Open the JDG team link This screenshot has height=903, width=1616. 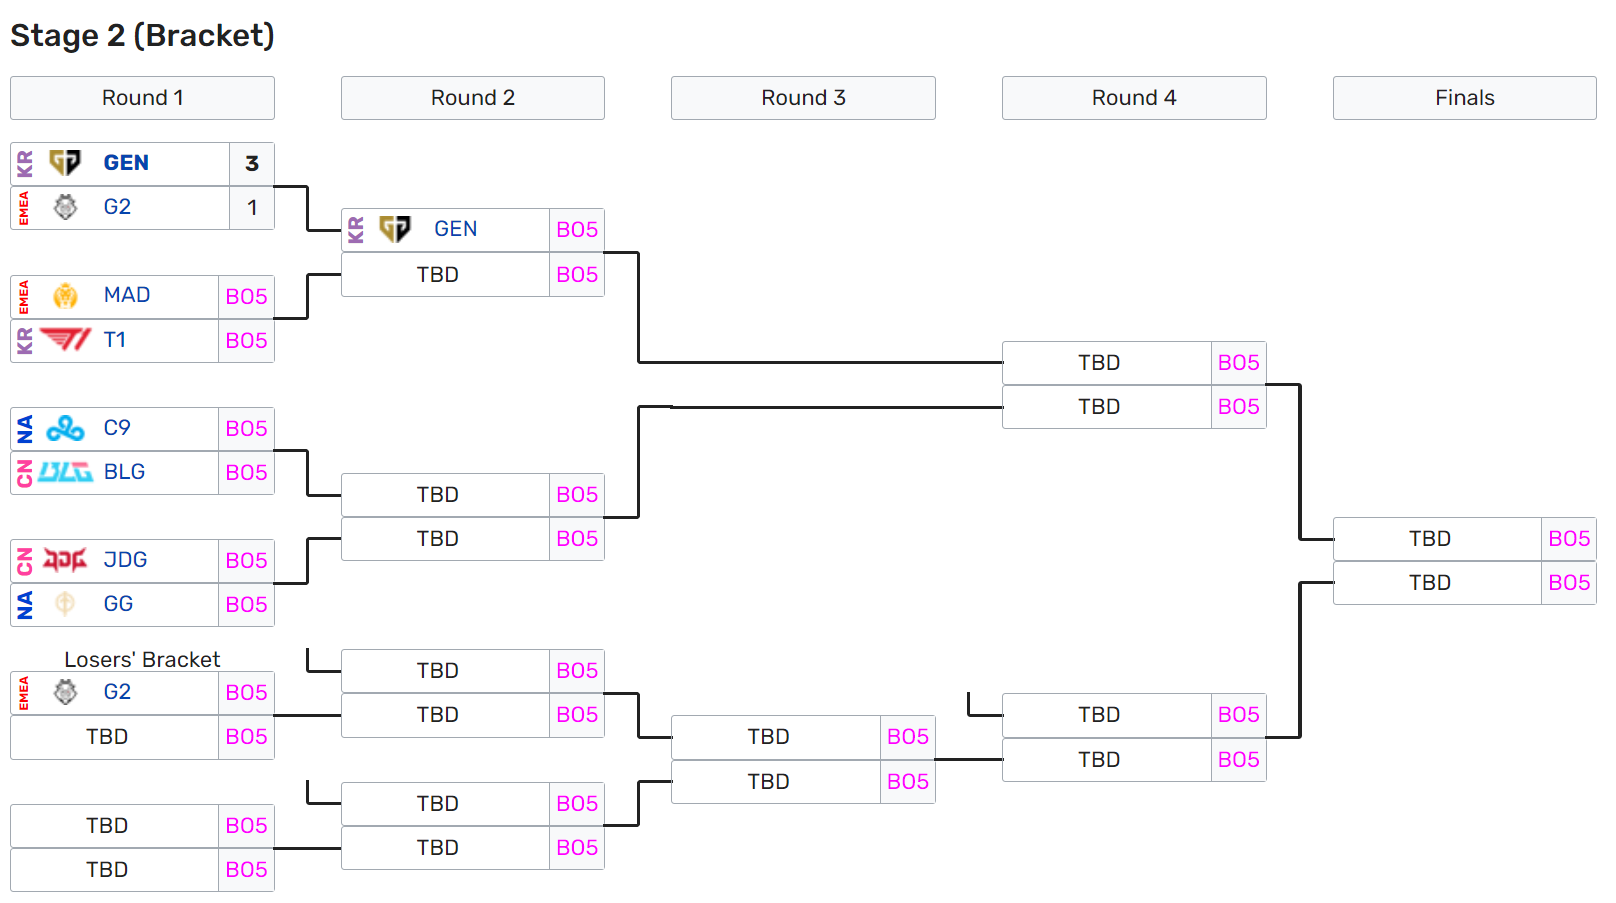125,560
